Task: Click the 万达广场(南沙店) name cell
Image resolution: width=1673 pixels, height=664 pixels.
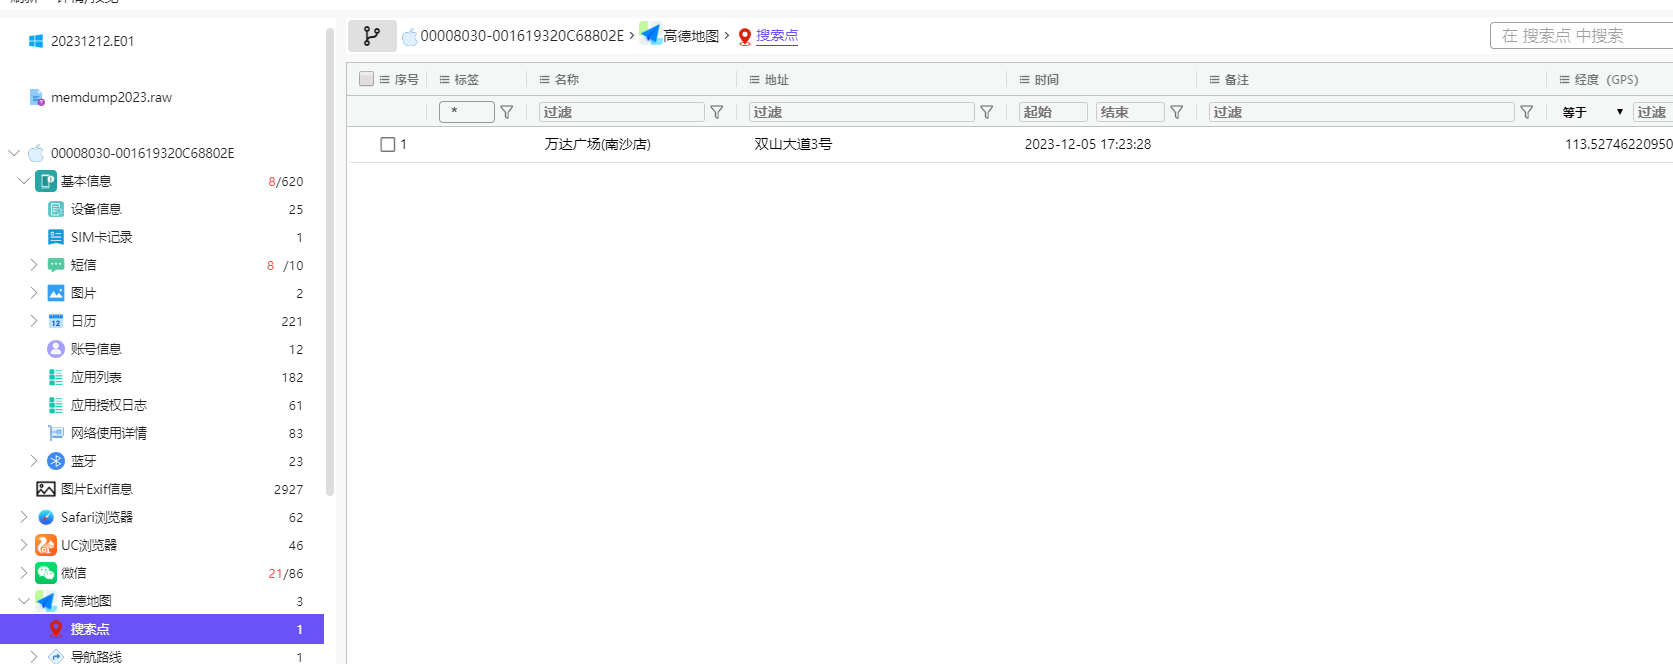Action: click(598, 144)
